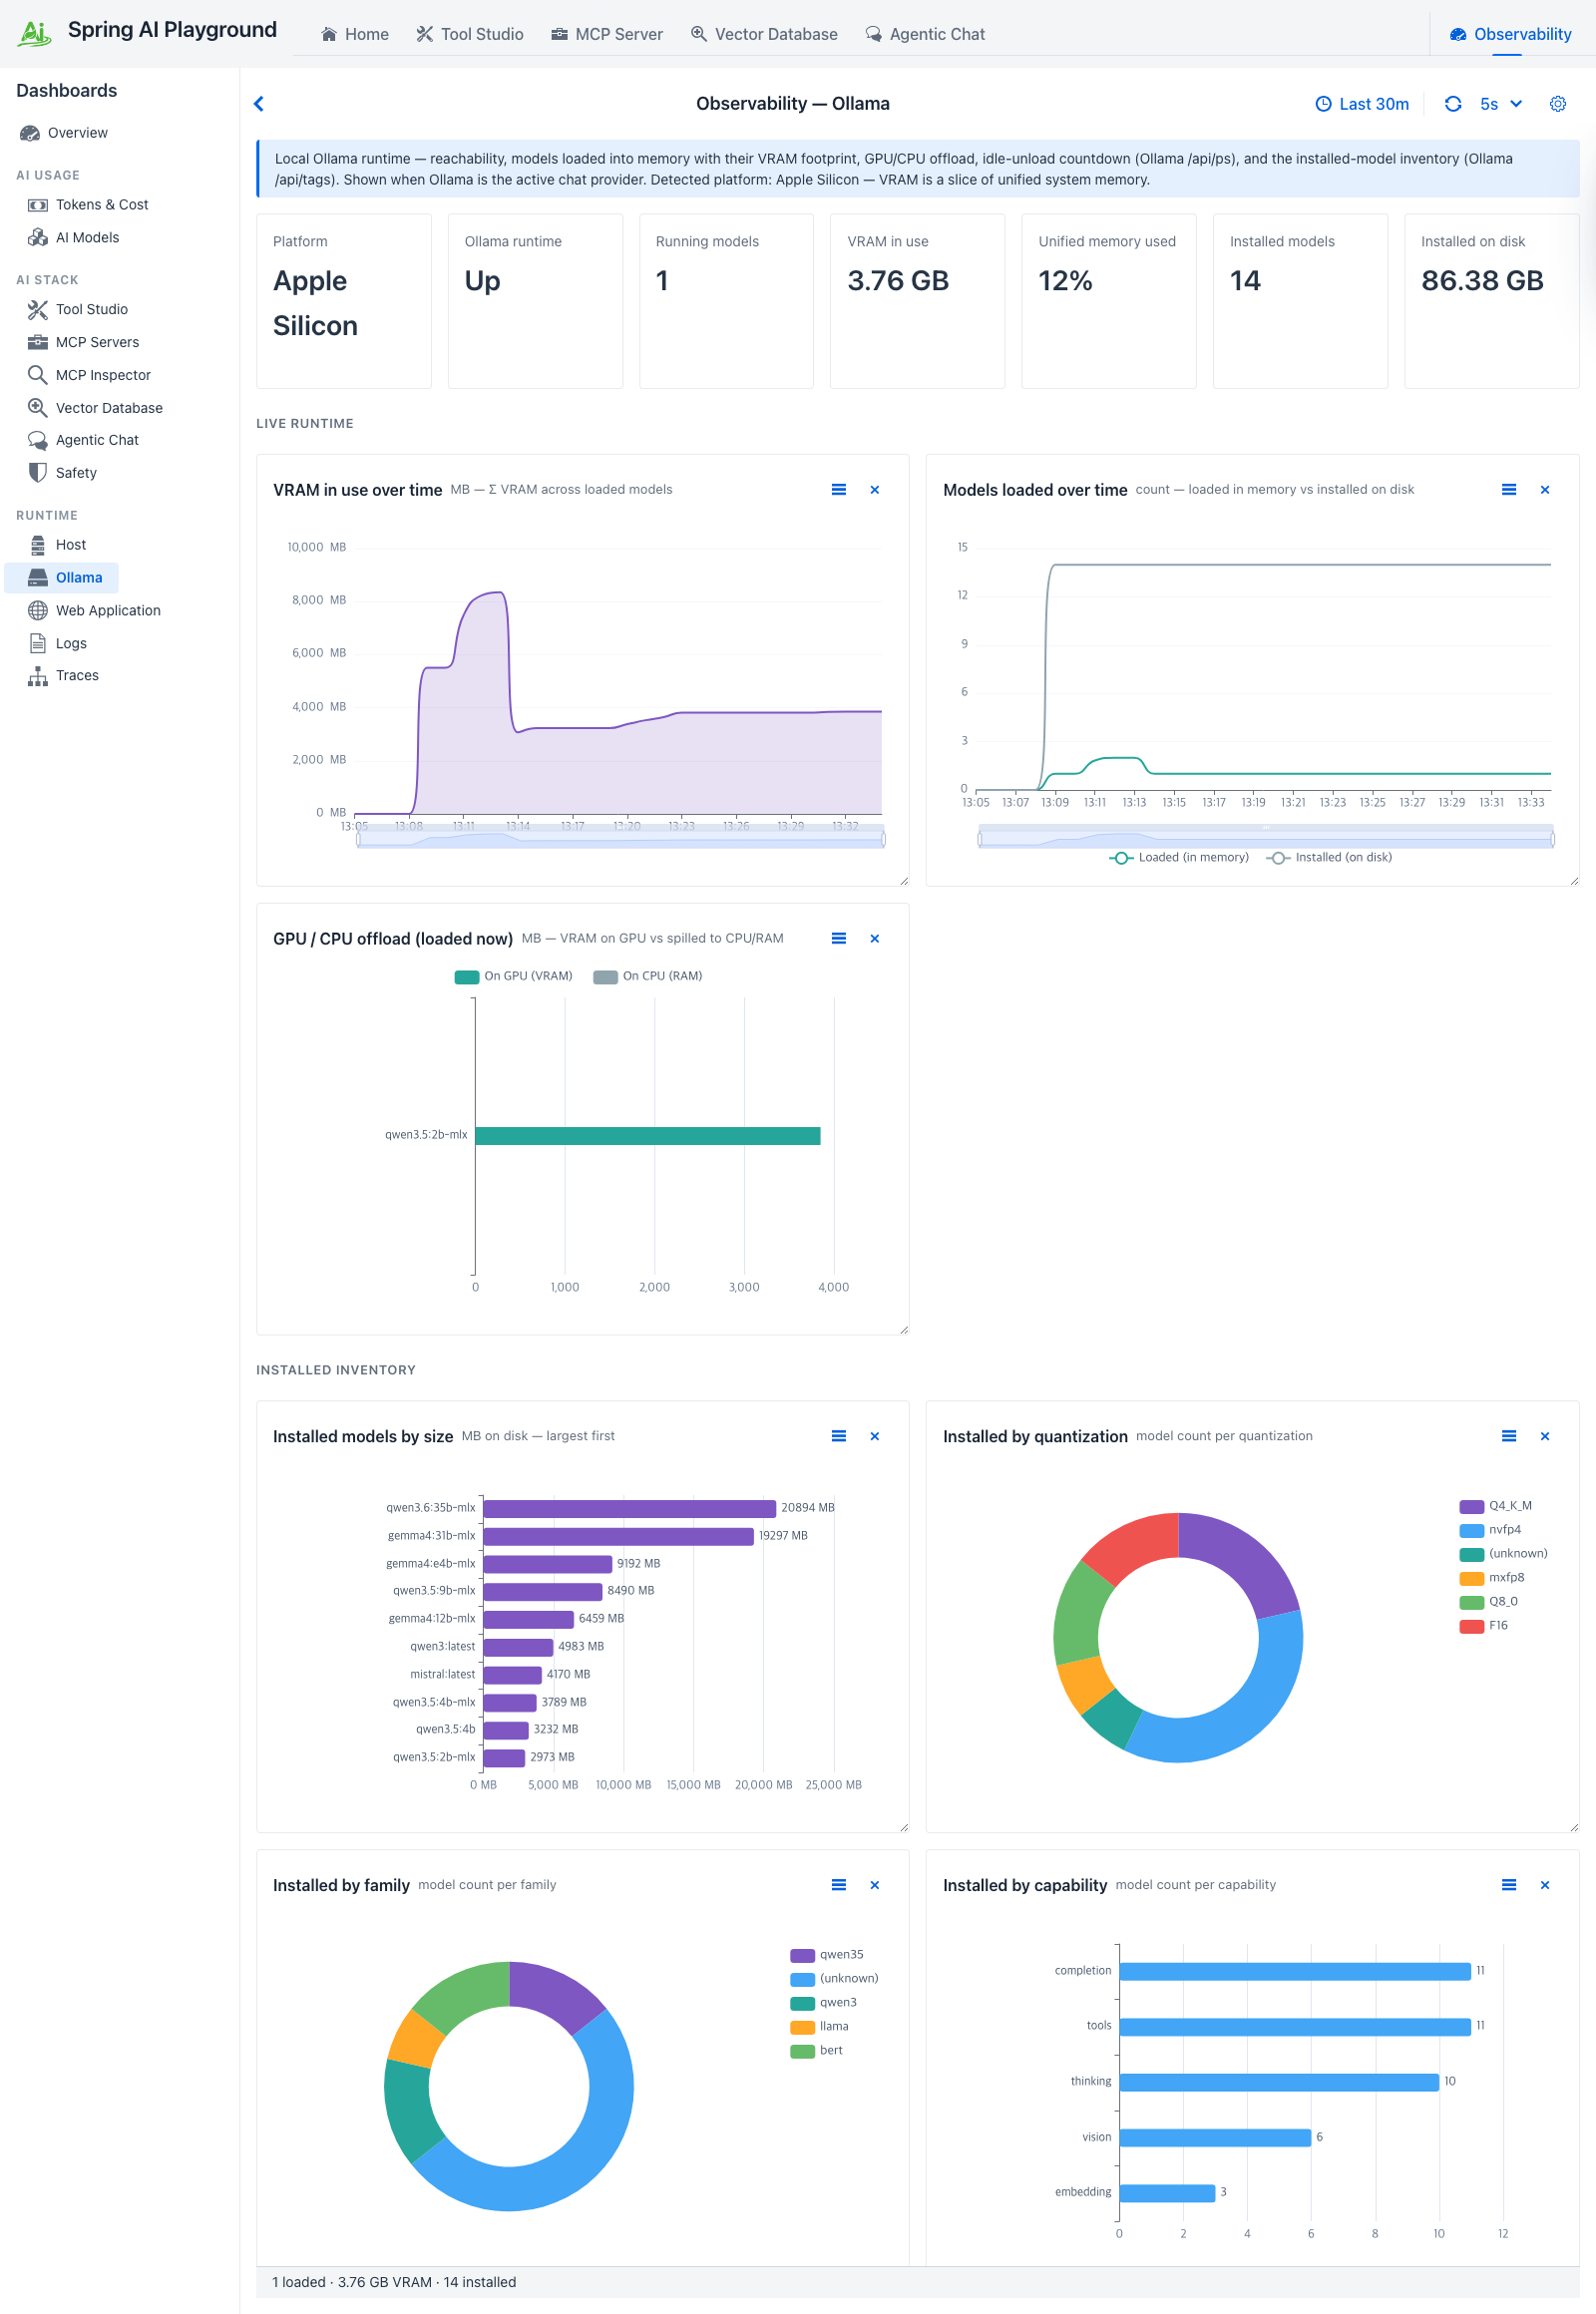This screenshot has height=2314, width=1596.
Task: Toggle Loaded (in memory) legend series
Action: [1179, 858]
